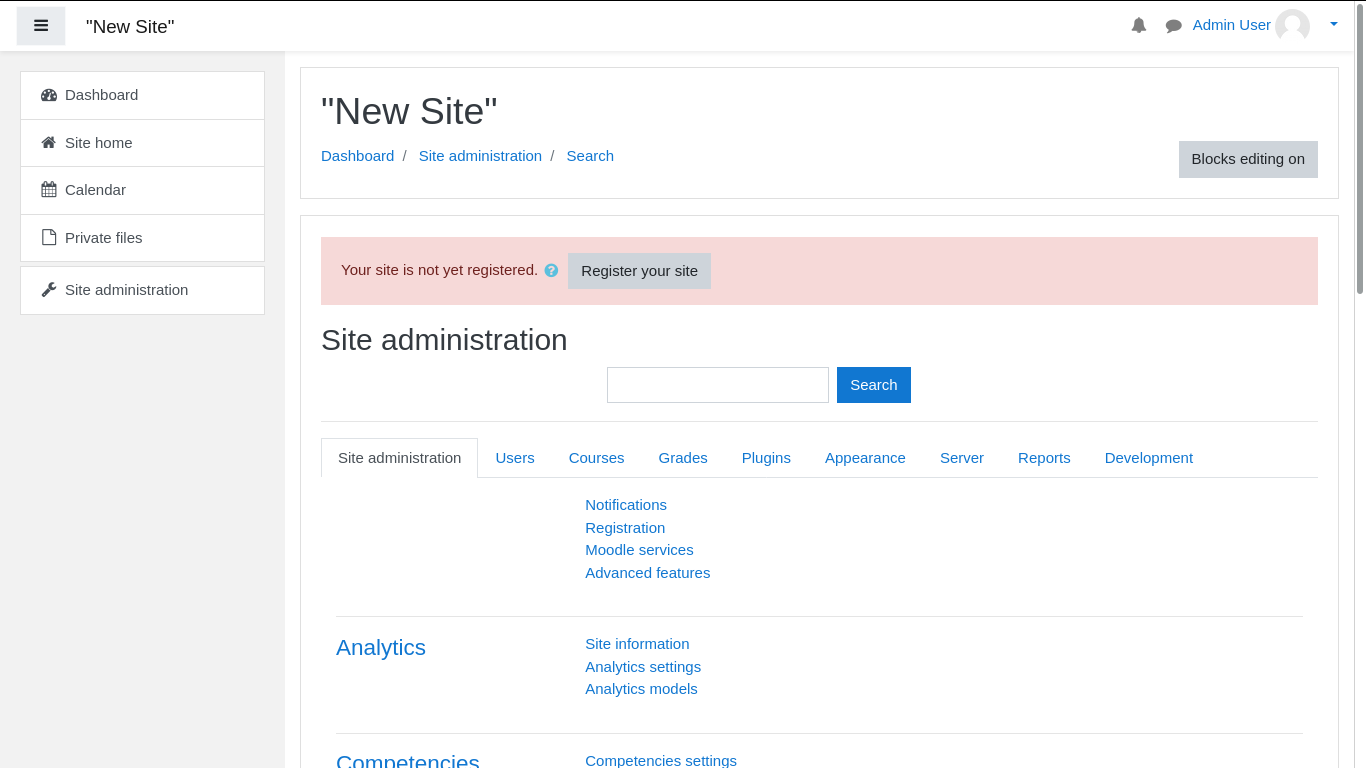Open the Grades tab

click(x=683, y=458)
